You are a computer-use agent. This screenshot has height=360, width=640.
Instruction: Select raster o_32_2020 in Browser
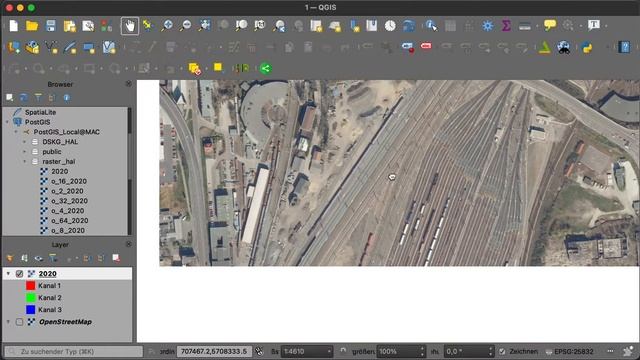[x=69, y=201]
